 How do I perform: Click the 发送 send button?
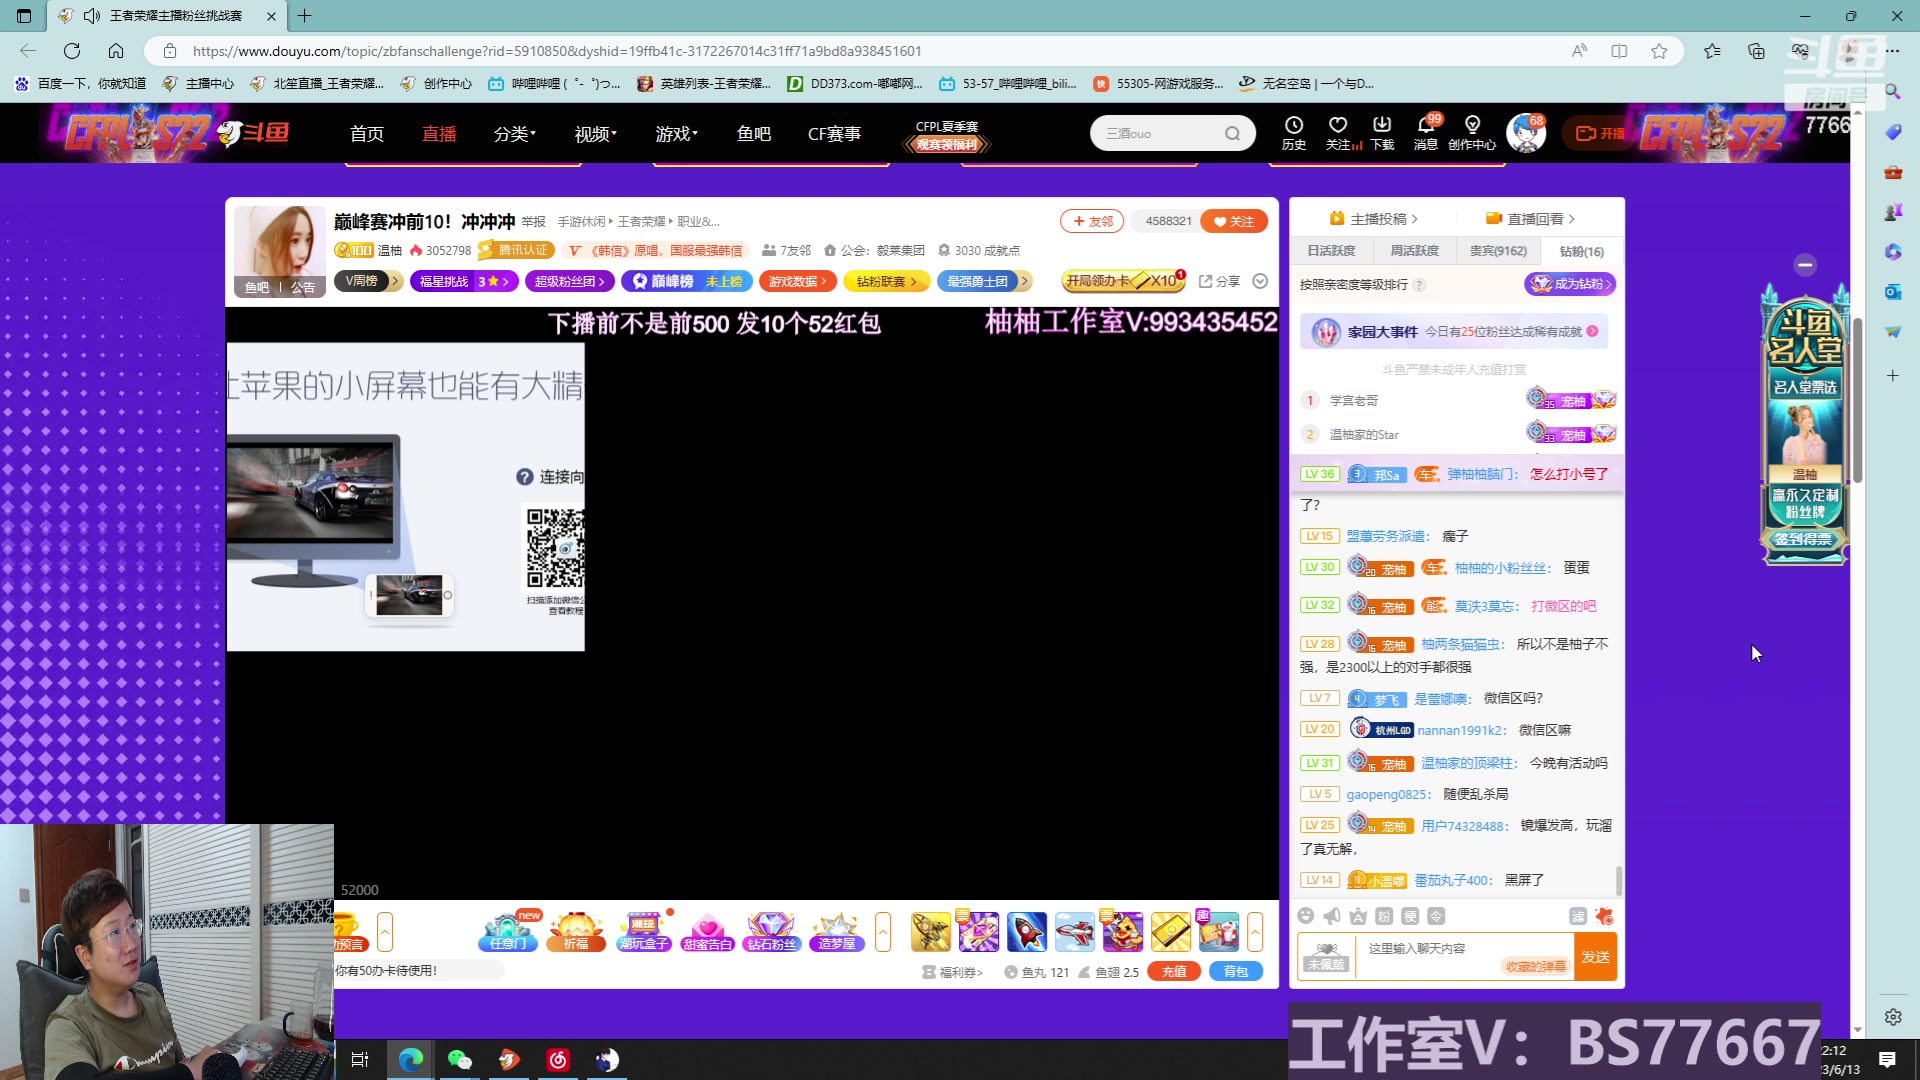pos(1595,957)
